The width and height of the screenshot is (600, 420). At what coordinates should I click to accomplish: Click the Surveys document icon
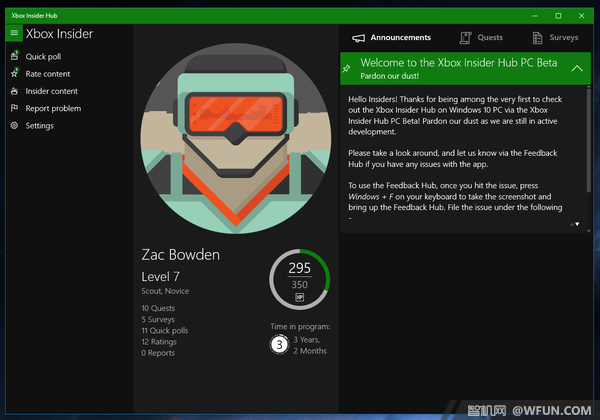[537, 38]
